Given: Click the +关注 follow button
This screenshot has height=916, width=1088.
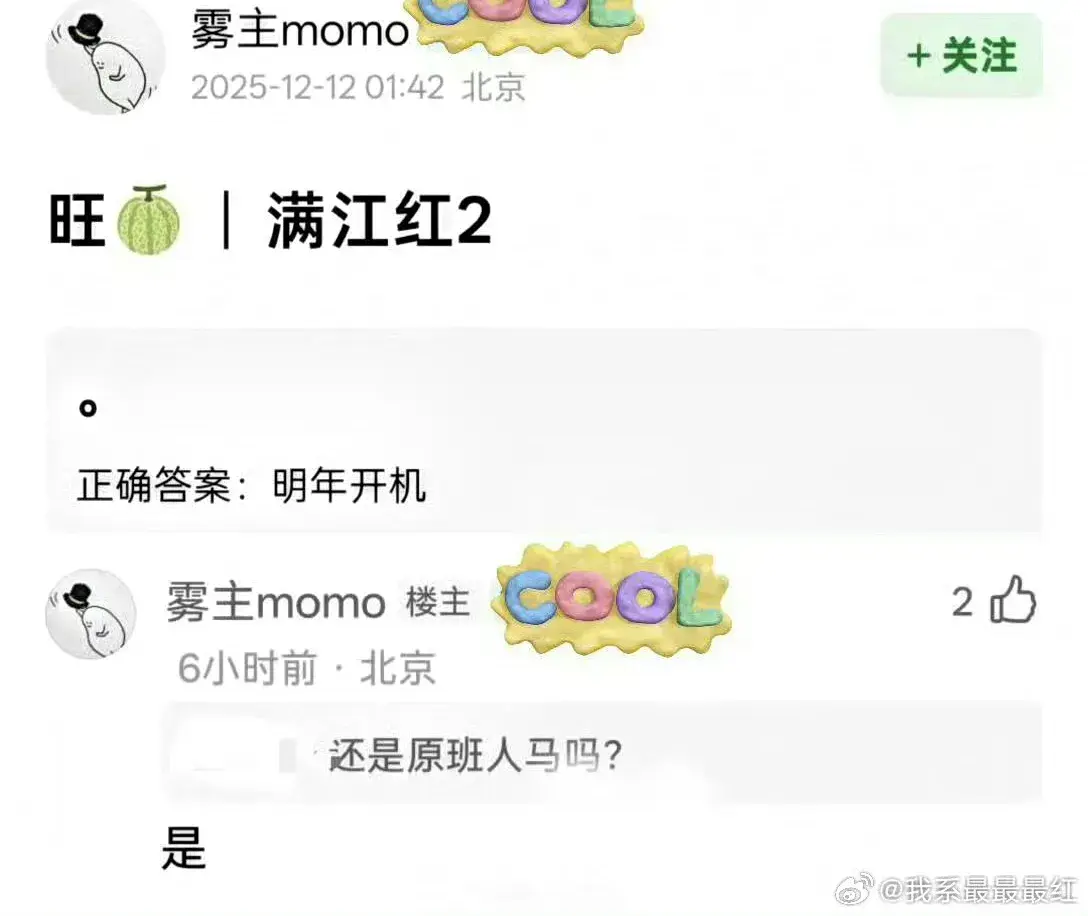Looking at the screenshot, I should coord(961,55).
